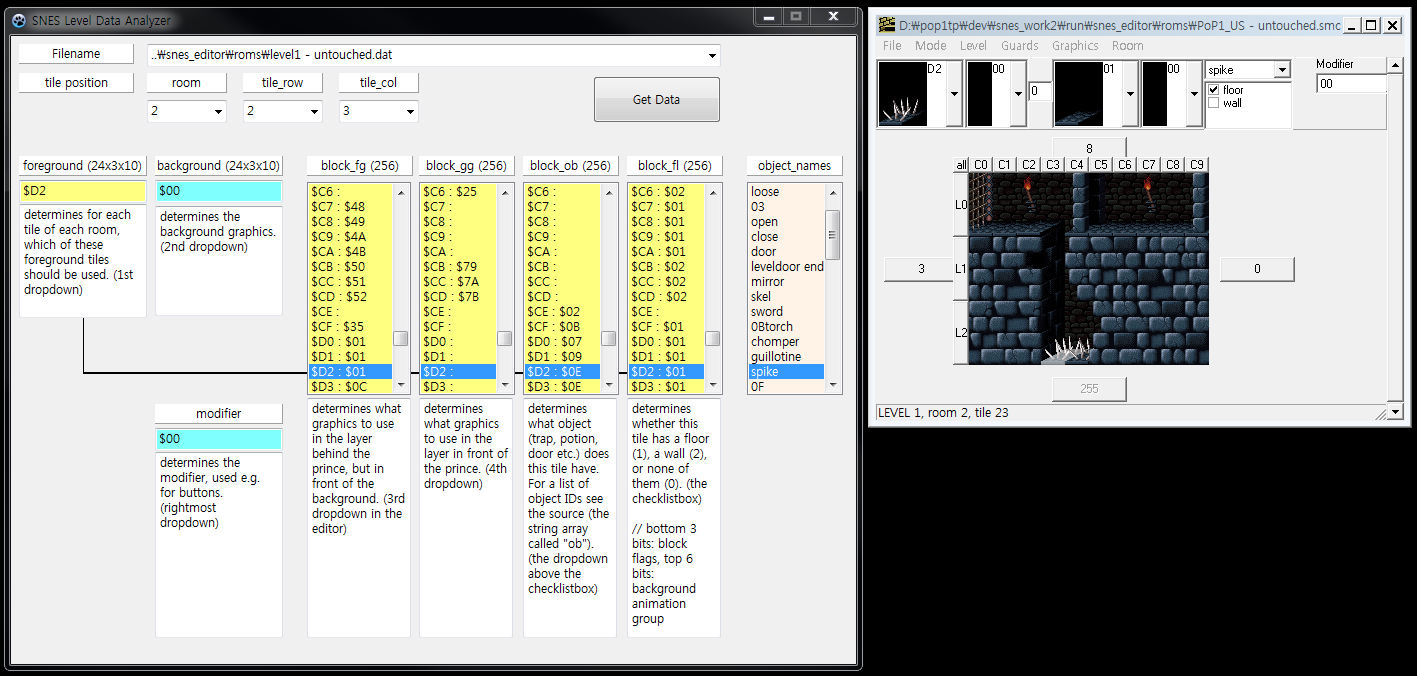1417x676 pixels.
Task: Click the Modifier input field in editor
Action: [1351, 84]
